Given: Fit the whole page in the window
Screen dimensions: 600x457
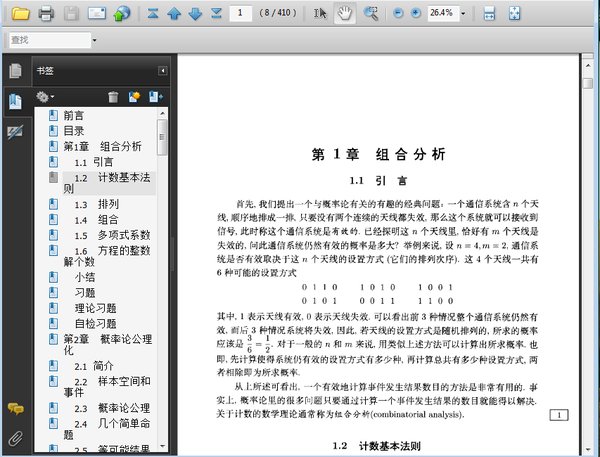Looking at the screenshot, I should pos(515,13).
